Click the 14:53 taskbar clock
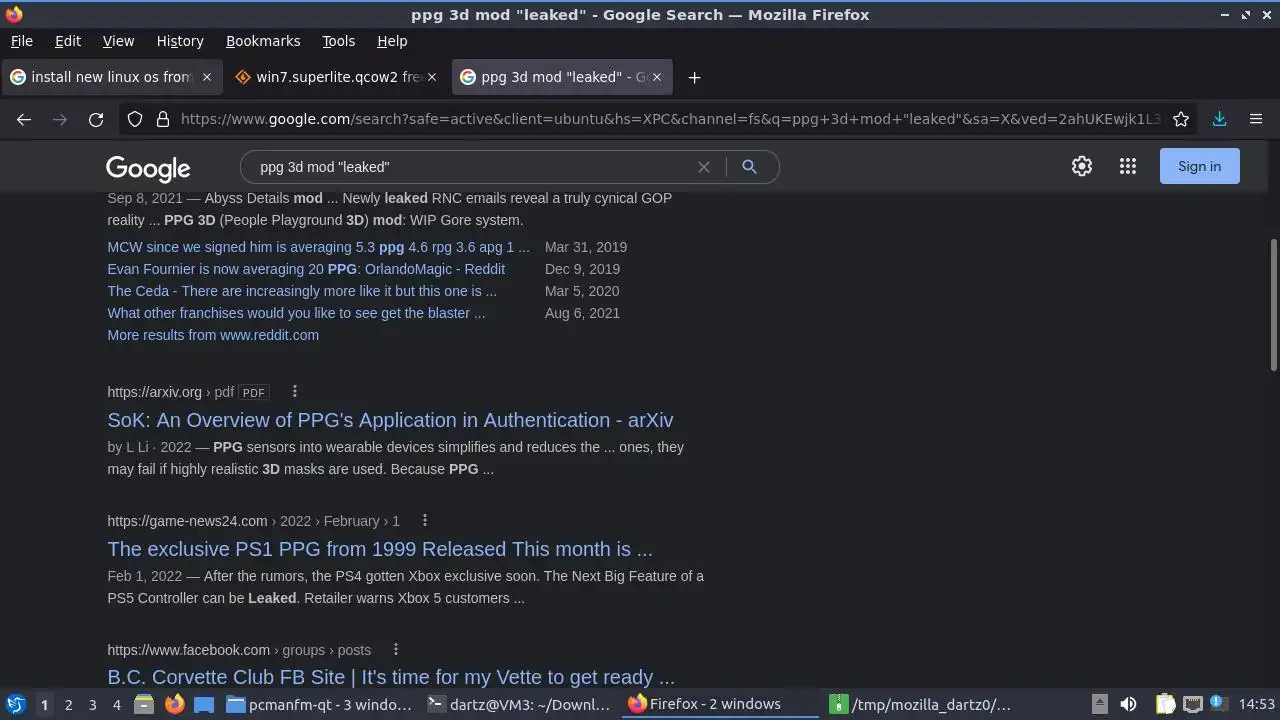This screenshot has width=1280, height=720. [1256, 704]
